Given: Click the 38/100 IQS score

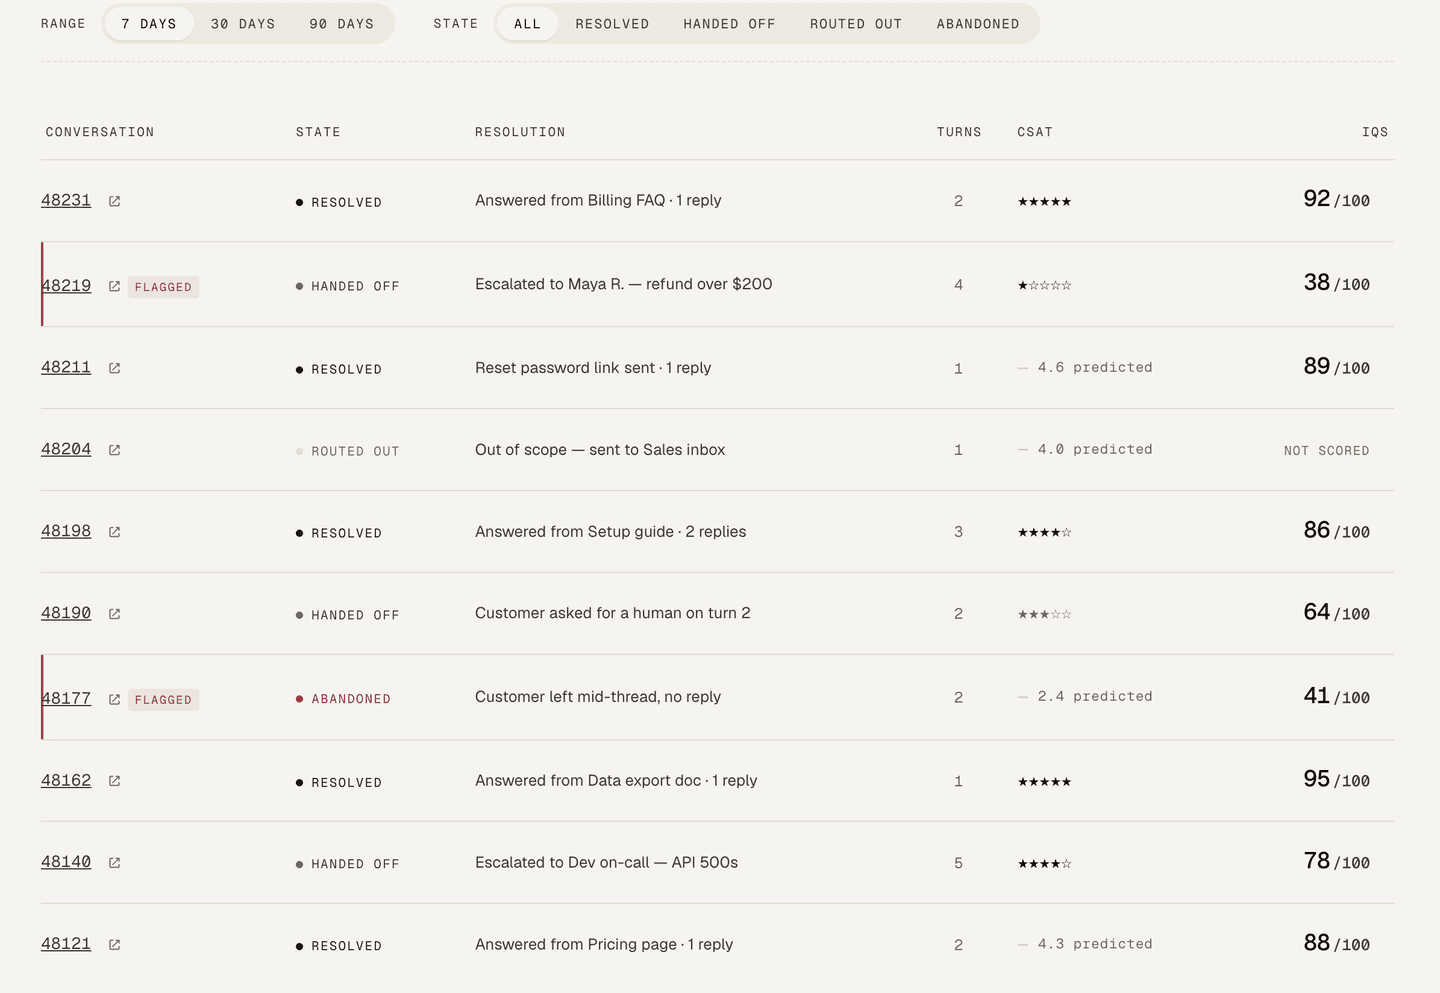Looking at the screenshot, I should pos(1336,283).
